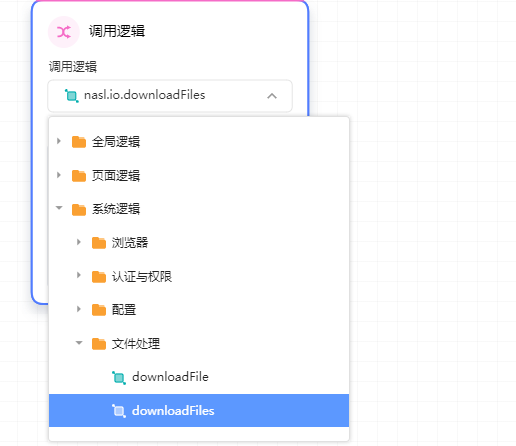This screenshot has width=516, height=446.
Task: Click the teal logic icon in dropdown field
Action: pyautogui.click(x=71, y=96)
